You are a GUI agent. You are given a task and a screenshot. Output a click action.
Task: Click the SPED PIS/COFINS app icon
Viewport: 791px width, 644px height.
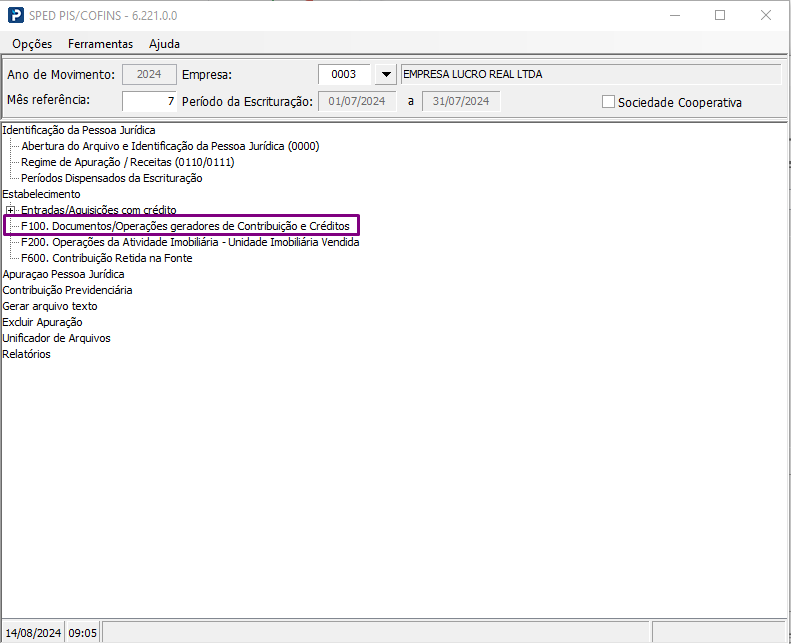click(16, 15)
